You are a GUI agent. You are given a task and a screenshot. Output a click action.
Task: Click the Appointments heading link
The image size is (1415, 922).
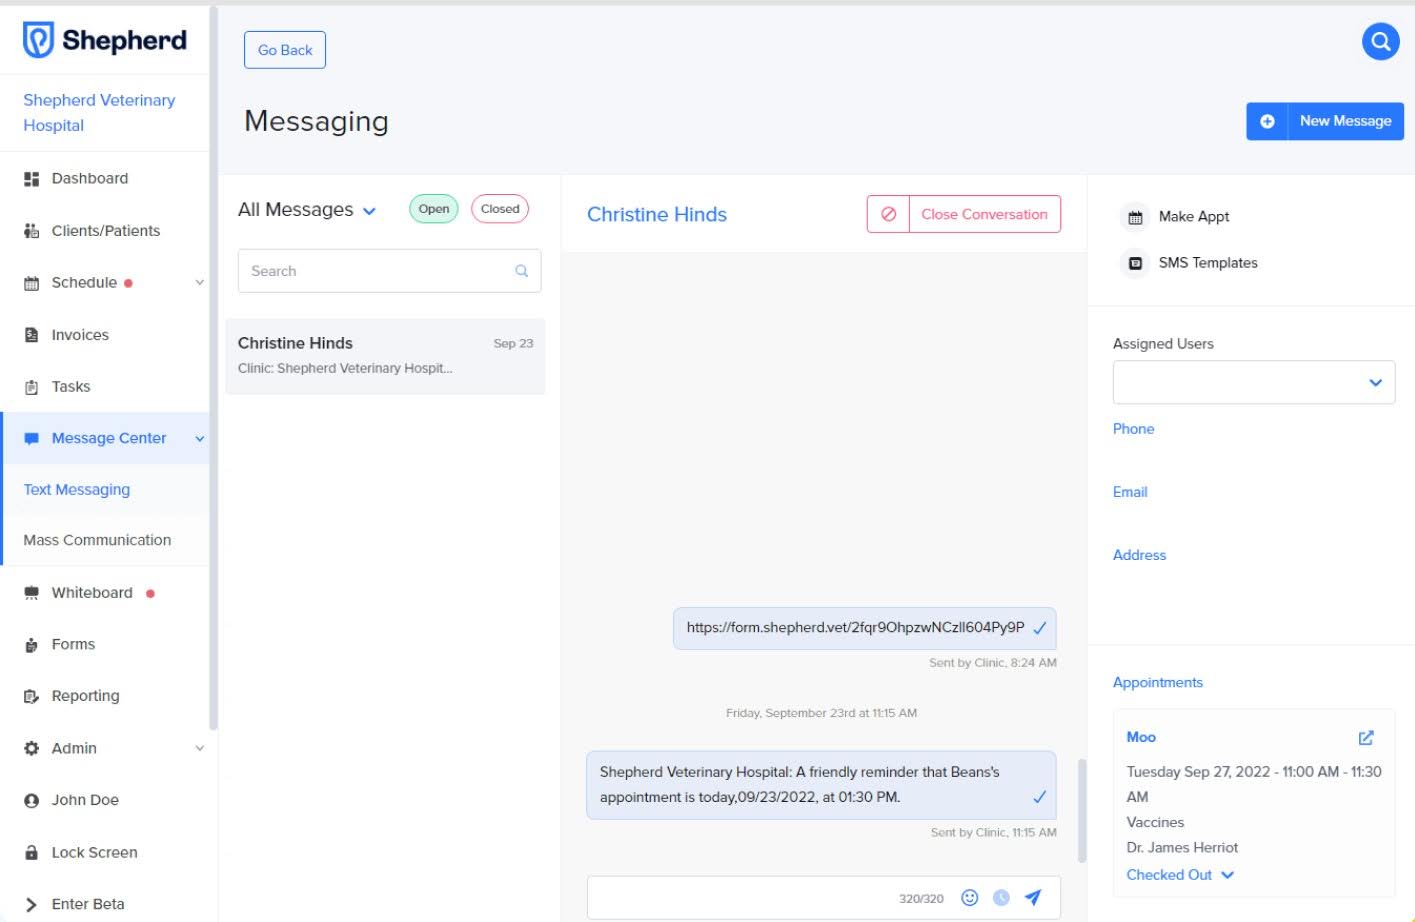1158,683
